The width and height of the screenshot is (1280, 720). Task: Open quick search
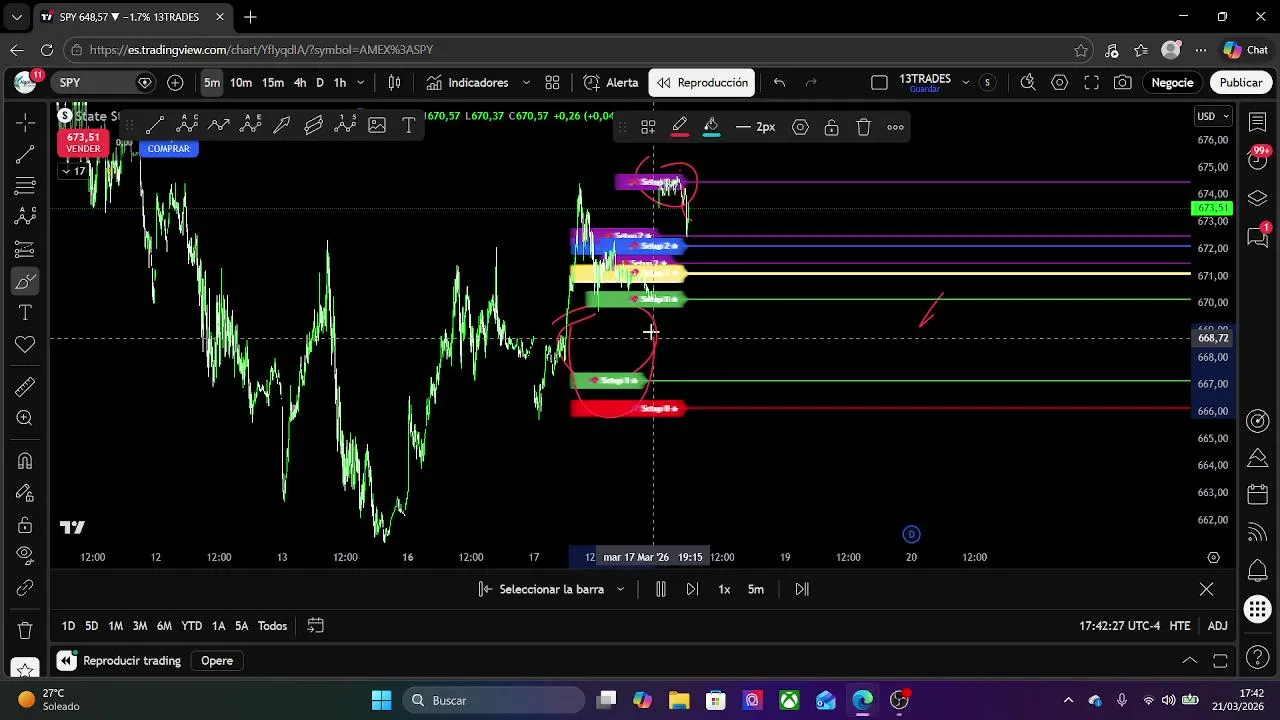tap(1028, 83)
